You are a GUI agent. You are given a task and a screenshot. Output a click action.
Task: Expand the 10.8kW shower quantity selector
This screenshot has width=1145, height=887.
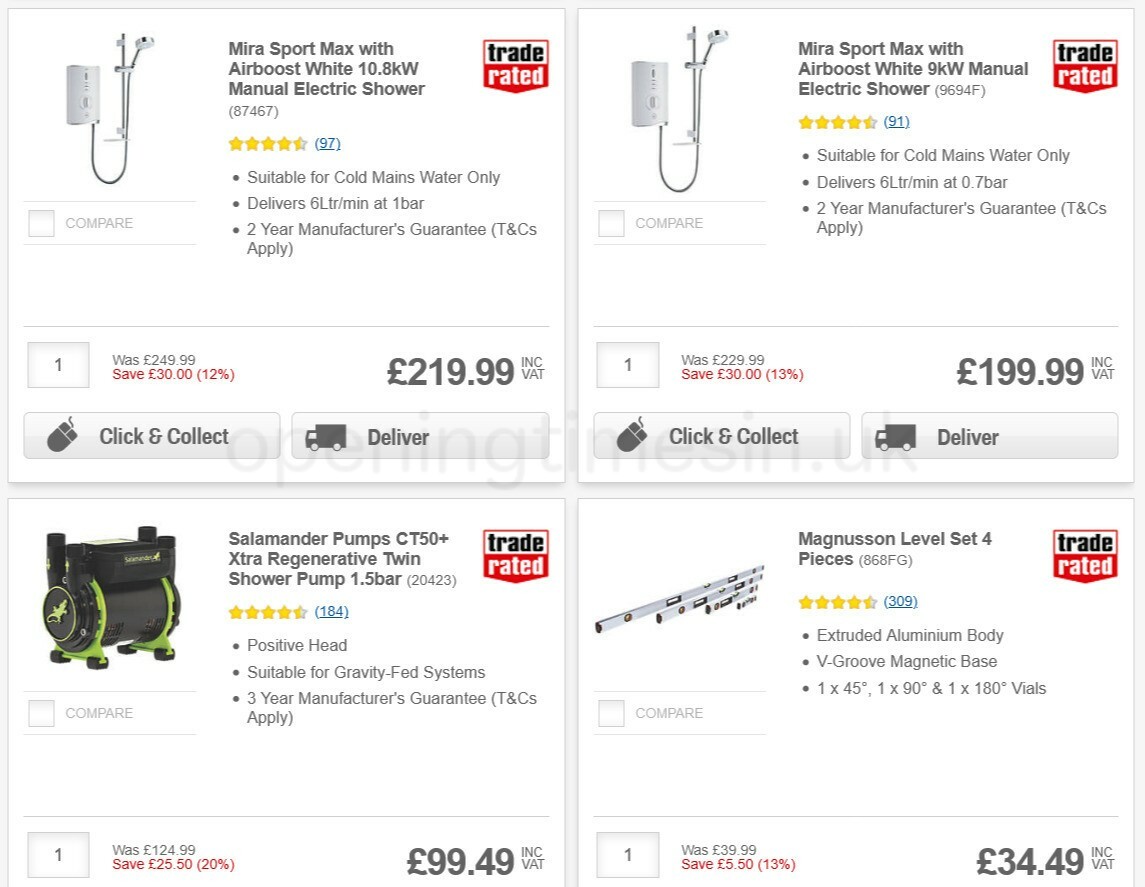(x=57, y=364)
